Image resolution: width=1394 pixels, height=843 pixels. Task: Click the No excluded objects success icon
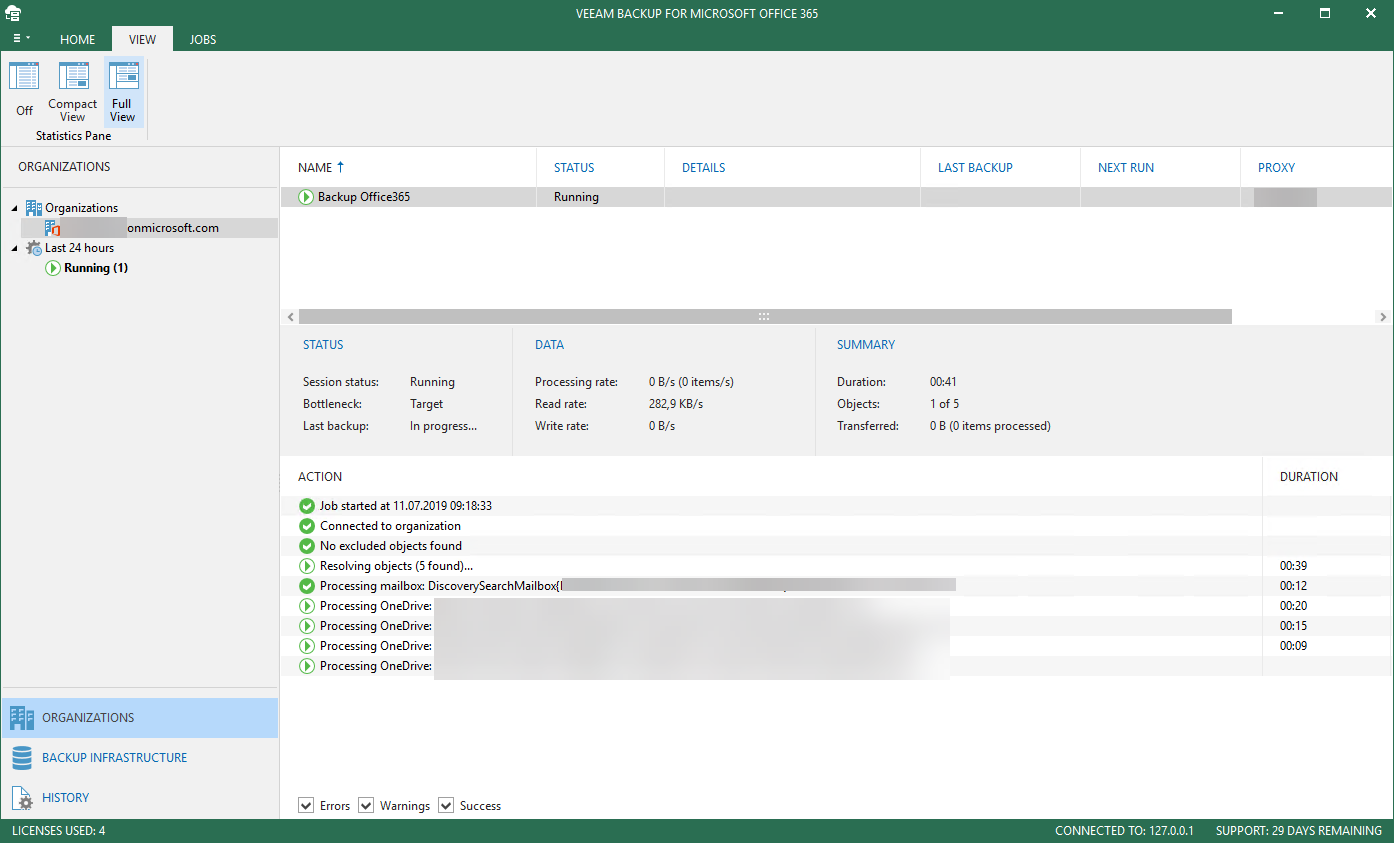307,546
